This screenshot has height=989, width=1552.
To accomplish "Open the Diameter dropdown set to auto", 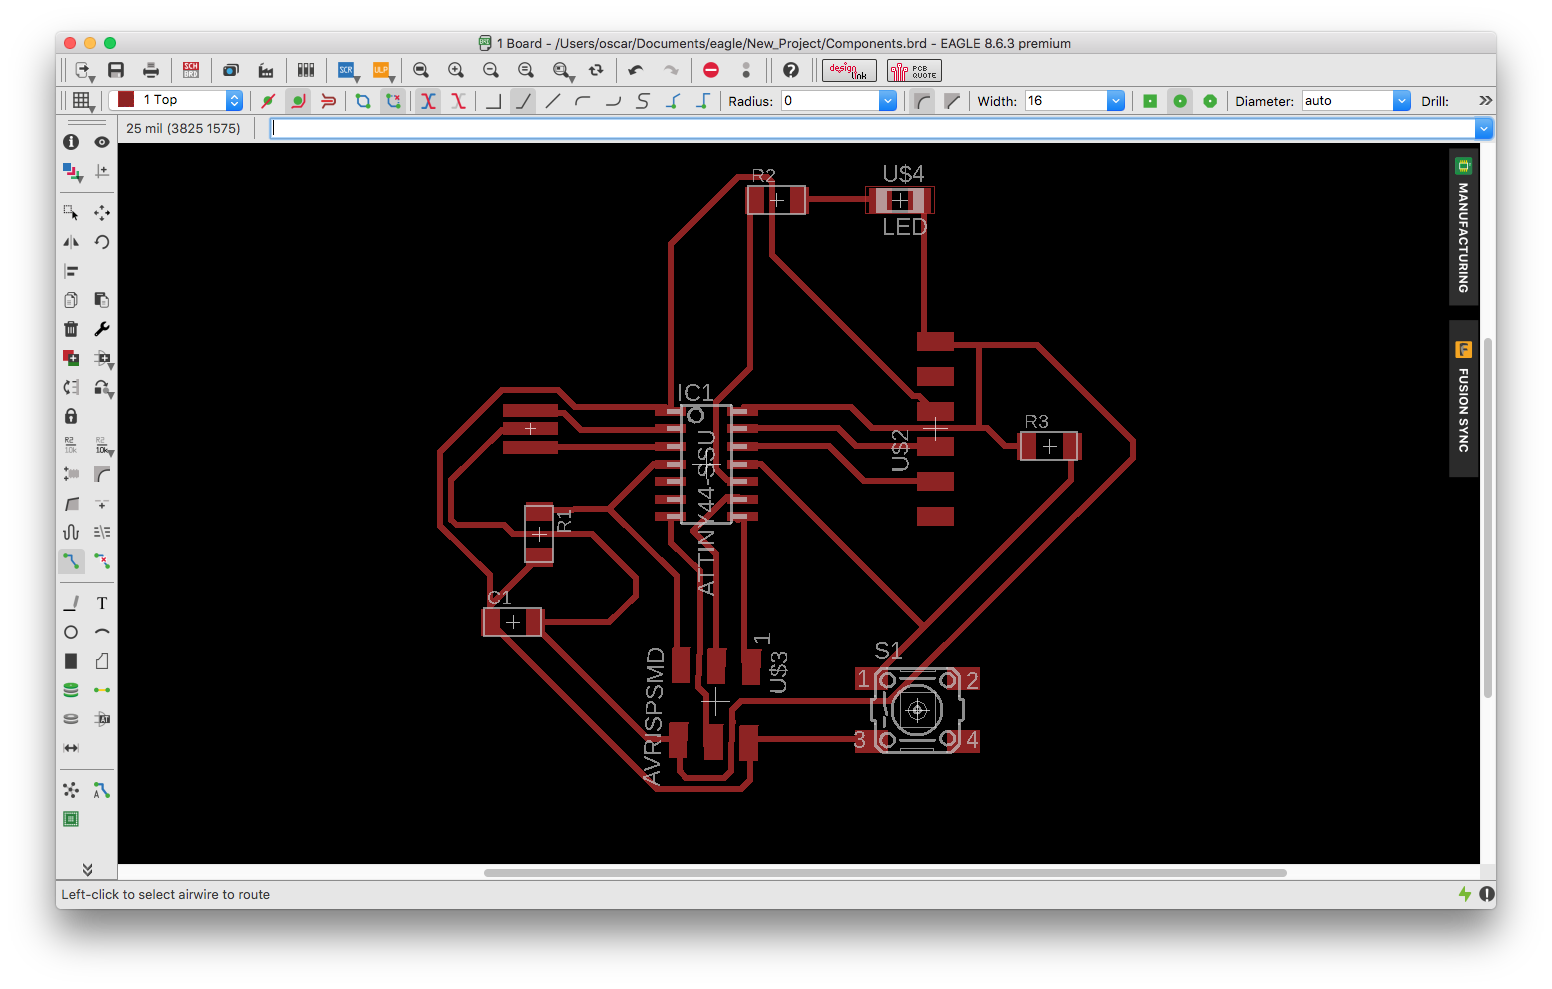I will click(1401, 101).
